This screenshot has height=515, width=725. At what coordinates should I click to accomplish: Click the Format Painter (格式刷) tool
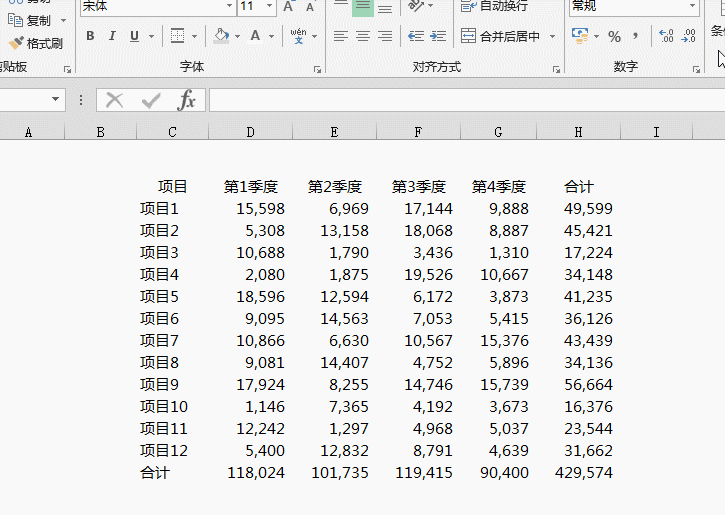click(35, 43)
